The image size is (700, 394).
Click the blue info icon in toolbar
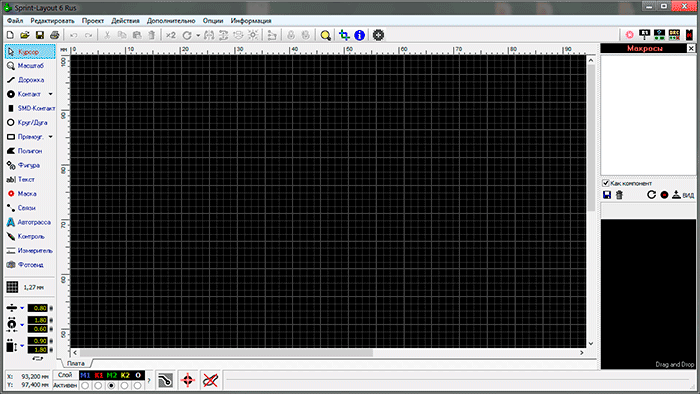359,35
